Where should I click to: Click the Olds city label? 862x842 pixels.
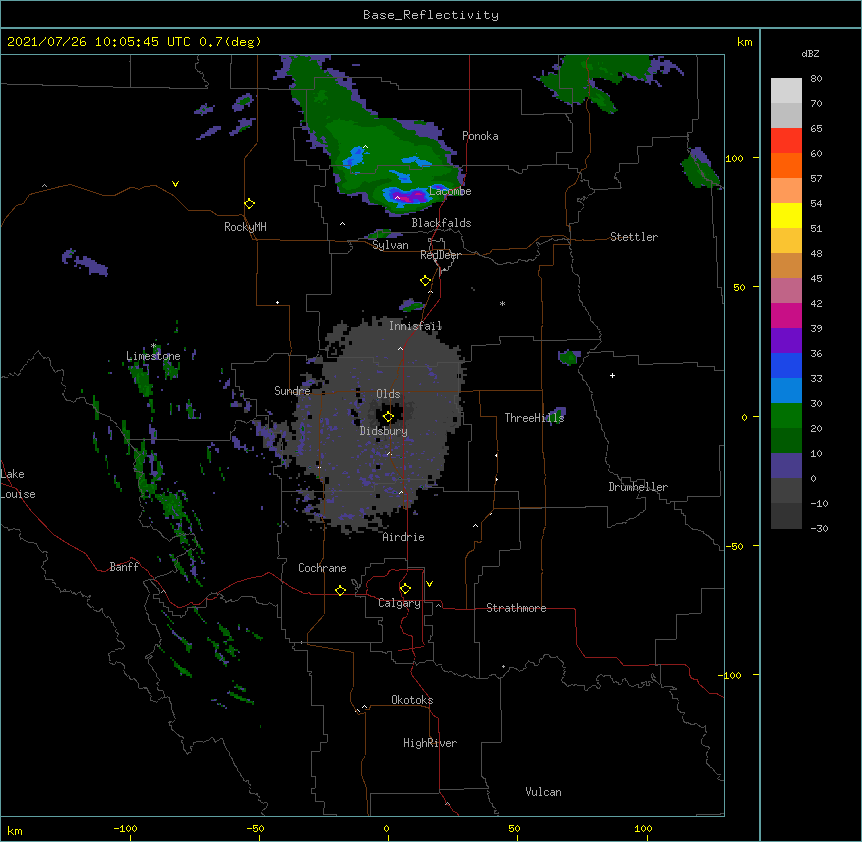388,394
